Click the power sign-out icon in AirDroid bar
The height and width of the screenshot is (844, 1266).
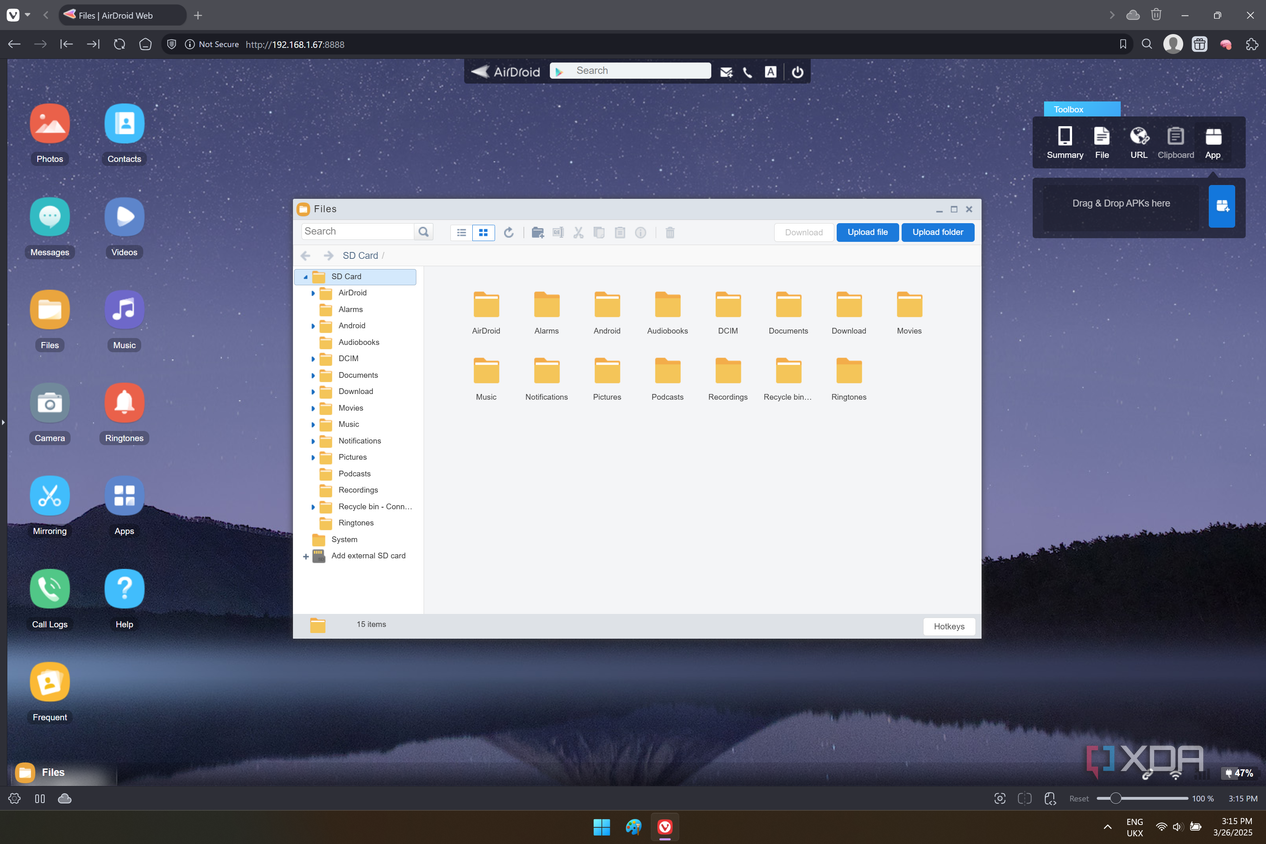(797, 72)
